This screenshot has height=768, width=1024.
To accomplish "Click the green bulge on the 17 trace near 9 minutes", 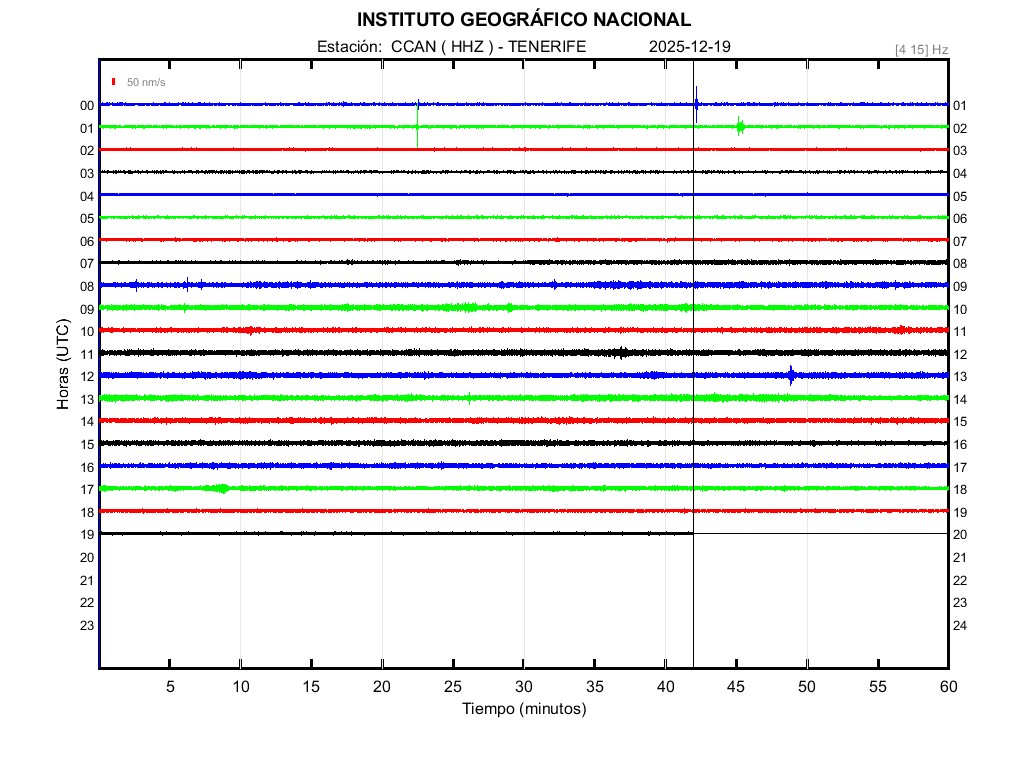I will click(221, 488).
